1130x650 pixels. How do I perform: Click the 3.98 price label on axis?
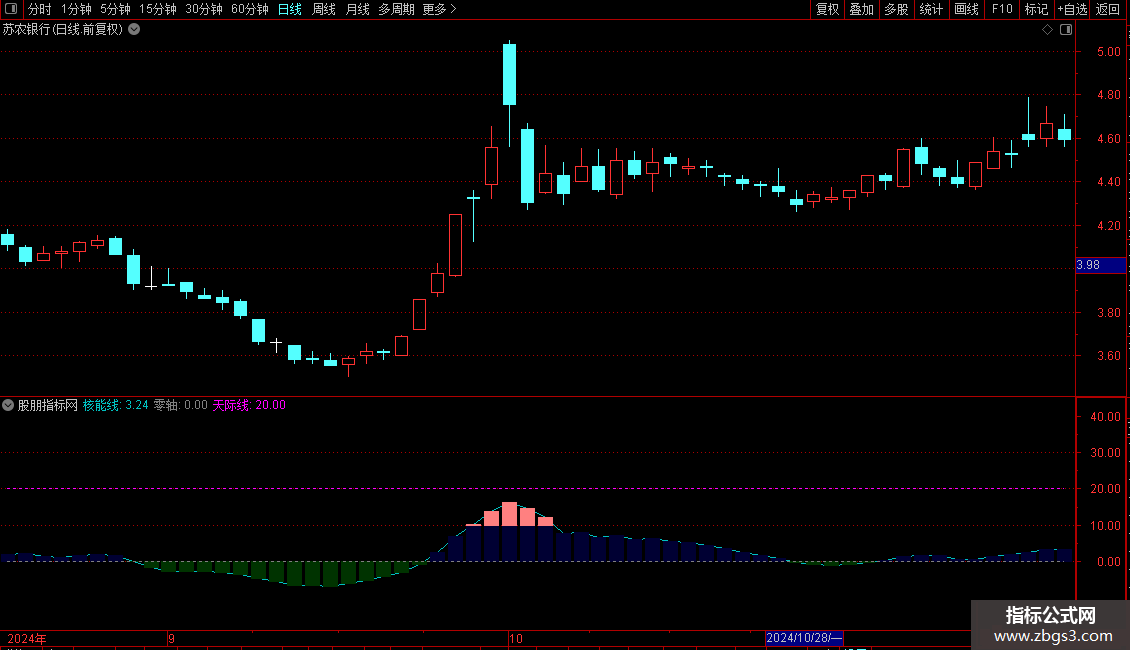[1100, 265]
